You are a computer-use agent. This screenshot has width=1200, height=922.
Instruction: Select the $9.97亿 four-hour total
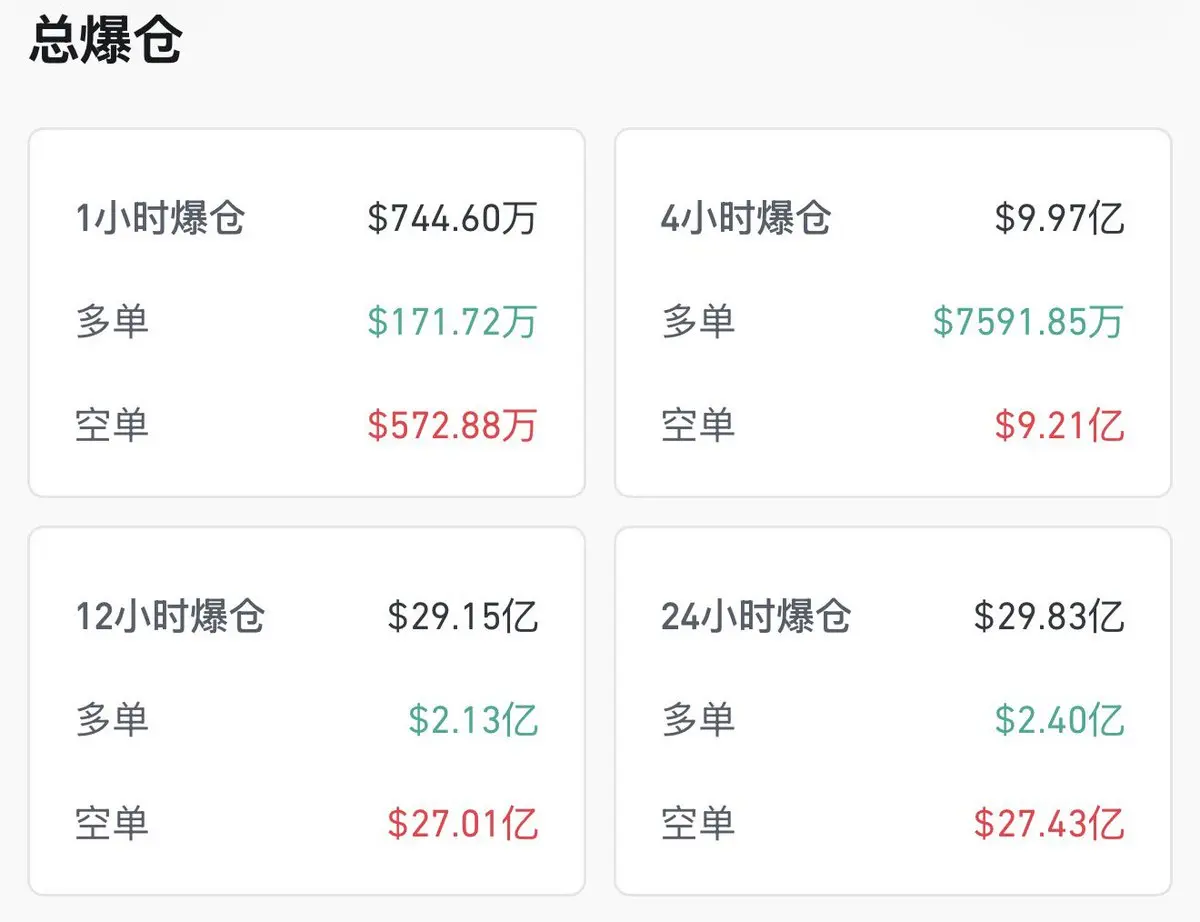pyautogui.click(x=1059, y=217)
